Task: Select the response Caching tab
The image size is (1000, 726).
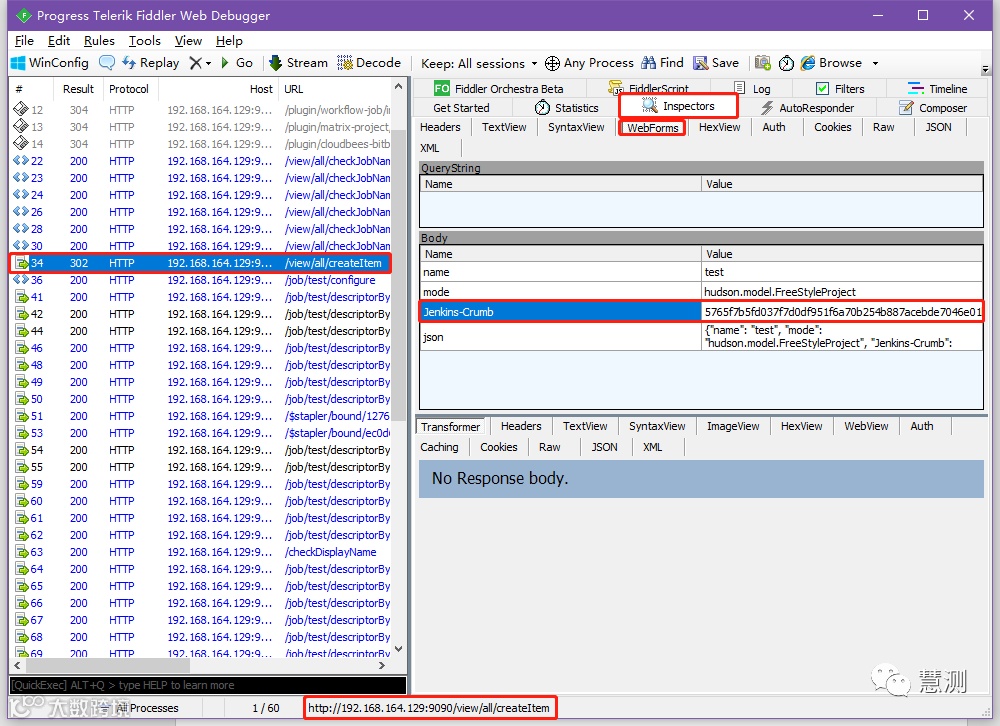Action: click(x=439, y=447)
